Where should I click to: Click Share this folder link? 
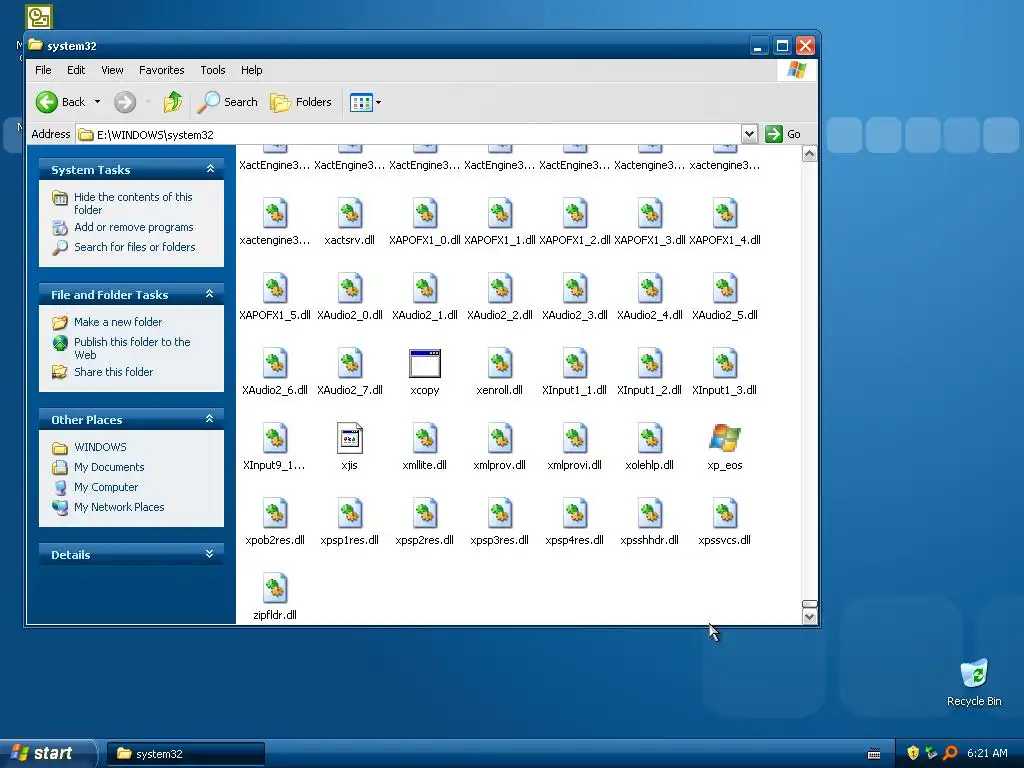114,372
